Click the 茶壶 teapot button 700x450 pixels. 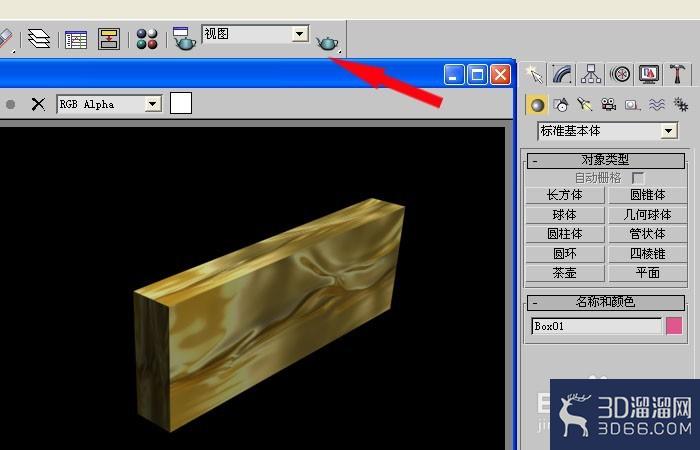565,273
